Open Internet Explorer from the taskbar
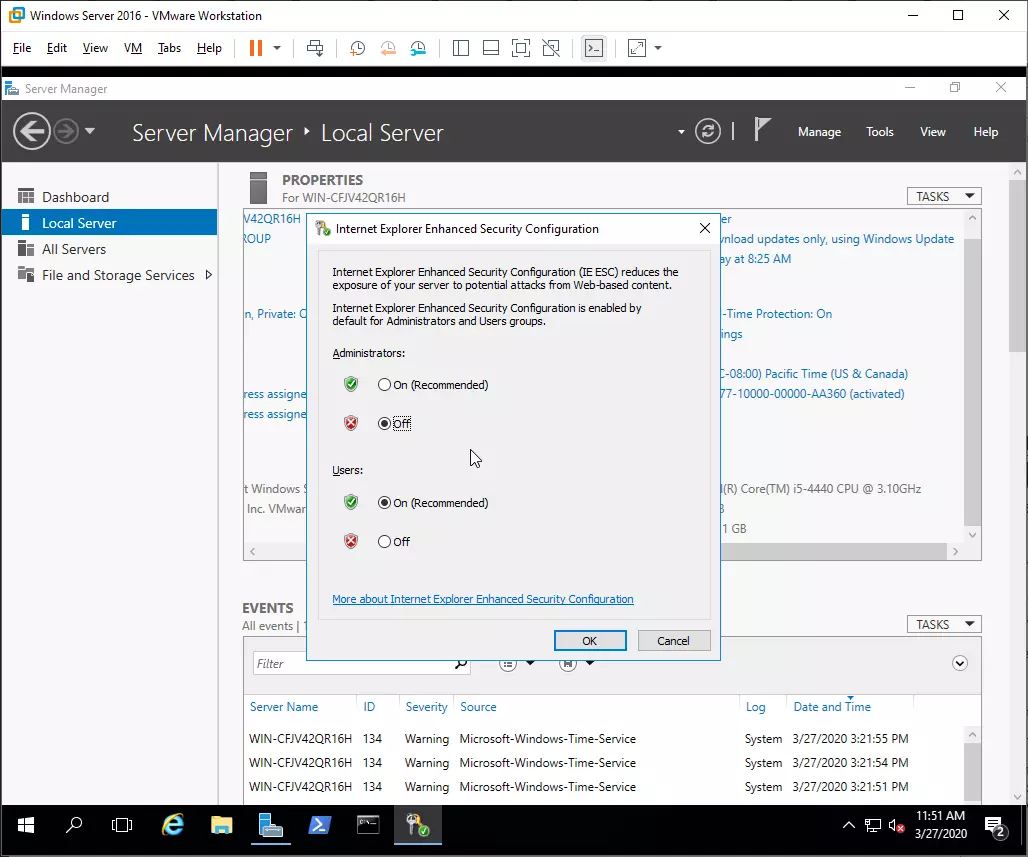This screenshot has width=1028, height=857. (173, 825)
